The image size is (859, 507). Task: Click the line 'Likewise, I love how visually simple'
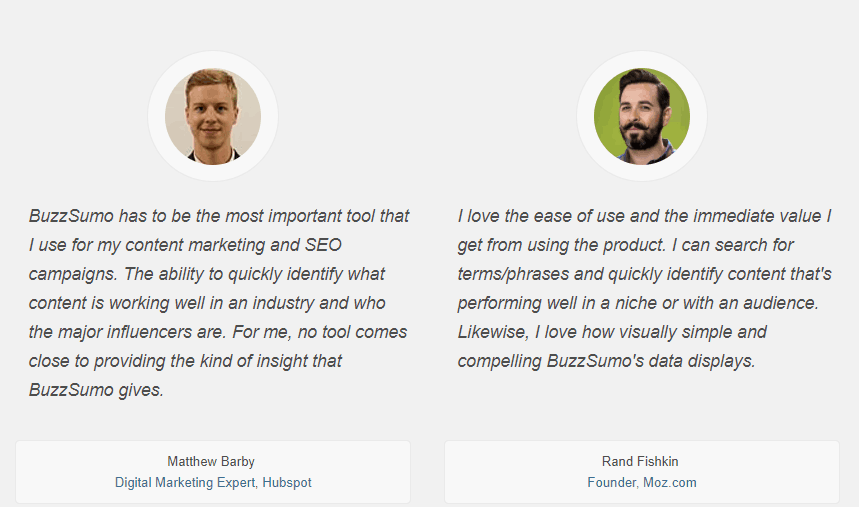(x=612, y=332)
